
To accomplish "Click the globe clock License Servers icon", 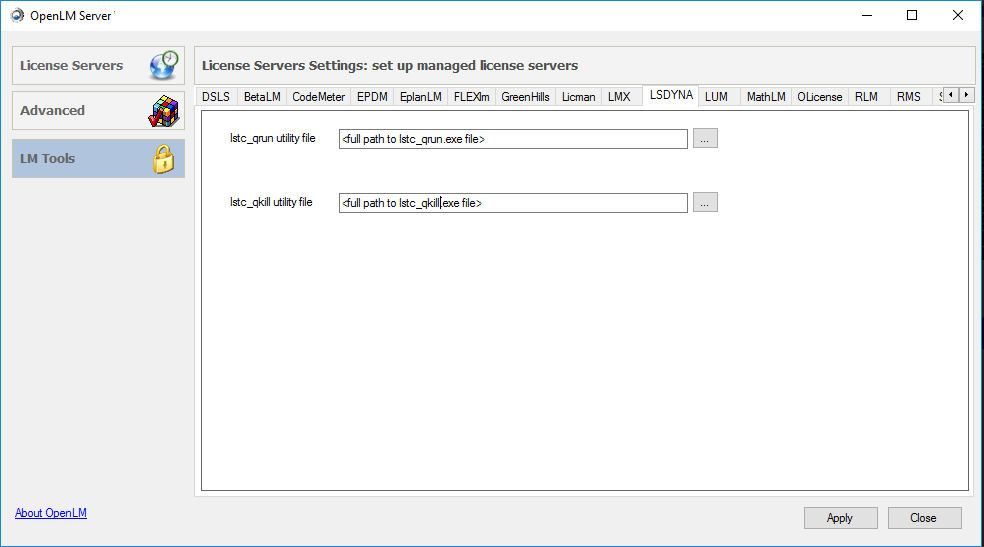I will click(x=163, y=65).
